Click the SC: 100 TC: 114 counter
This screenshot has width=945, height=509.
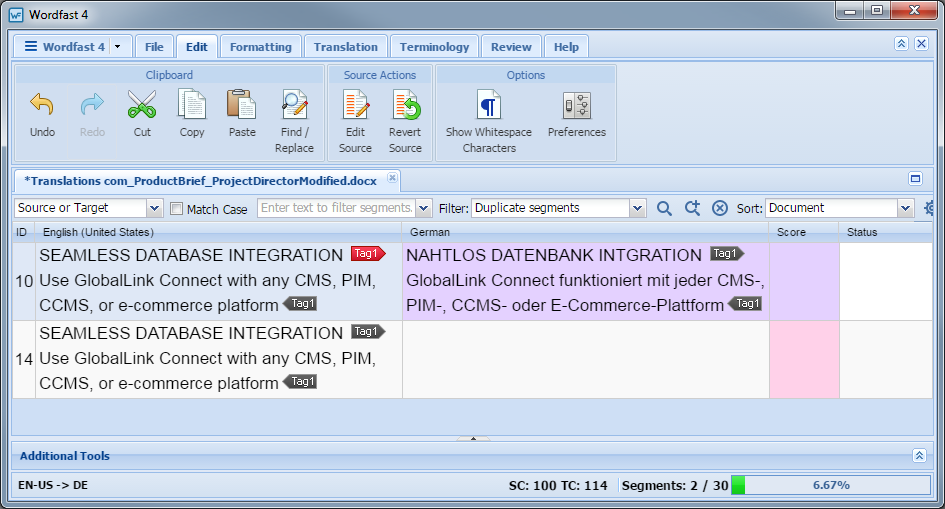click(558, 486)
